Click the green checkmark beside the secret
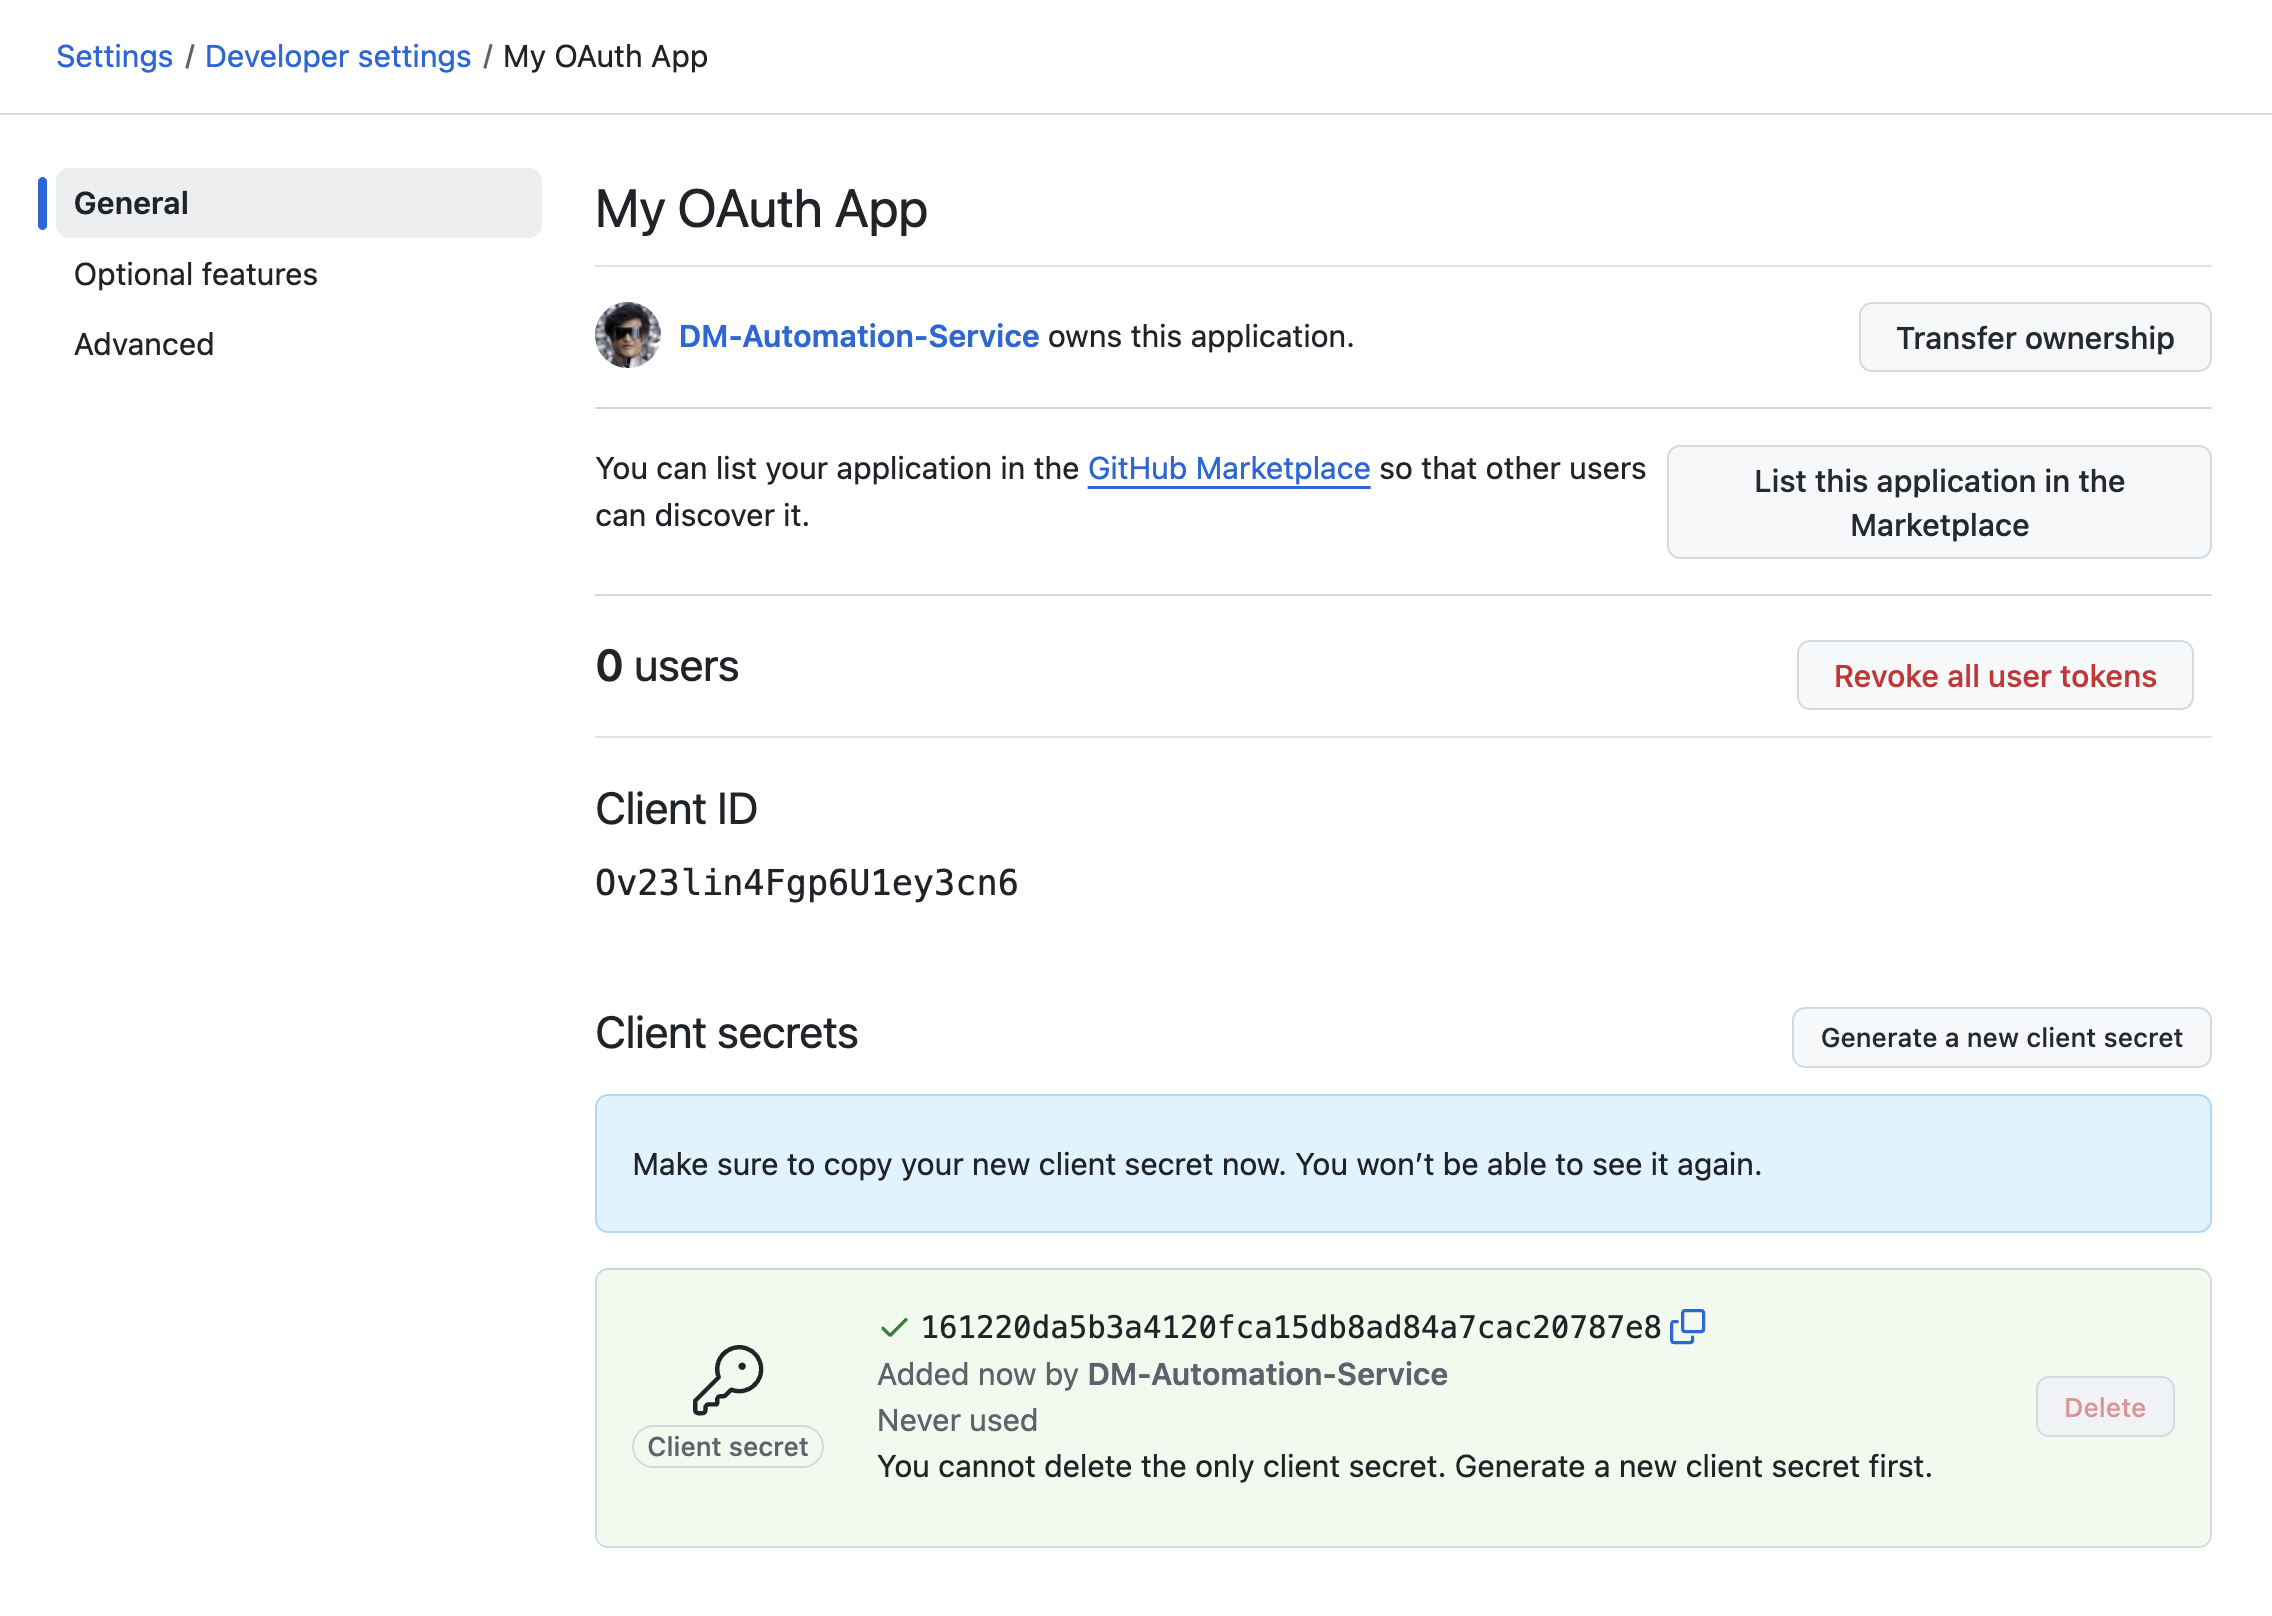 click(893, 1327)
